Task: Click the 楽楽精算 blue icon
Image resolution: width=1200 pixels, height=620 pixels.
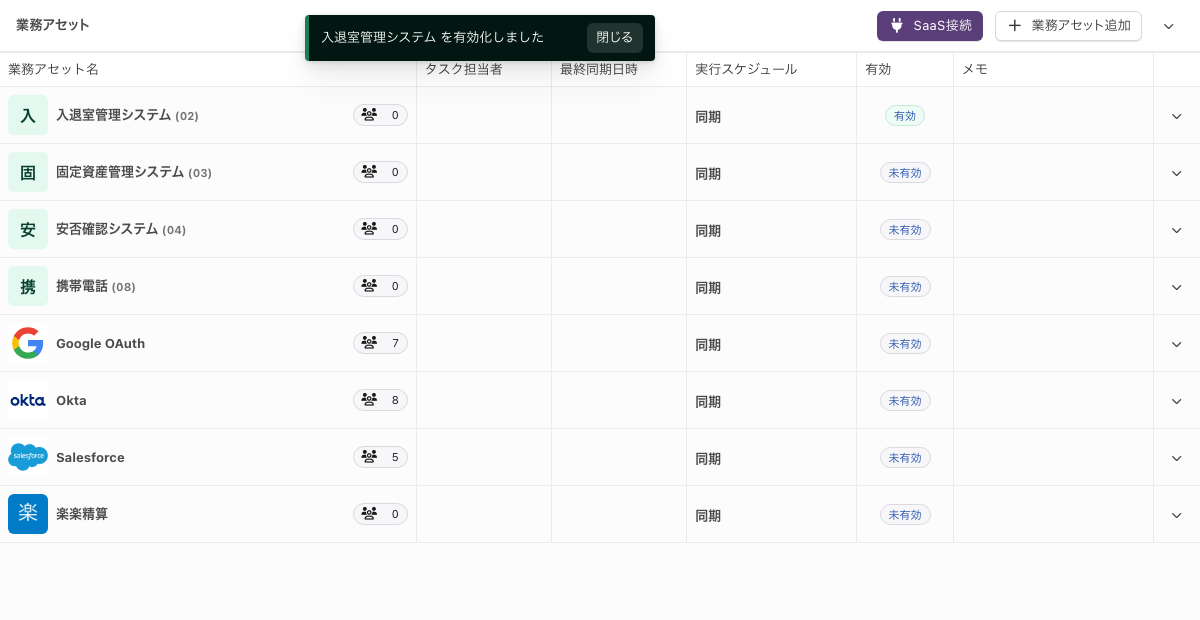Action: (28, 514)
